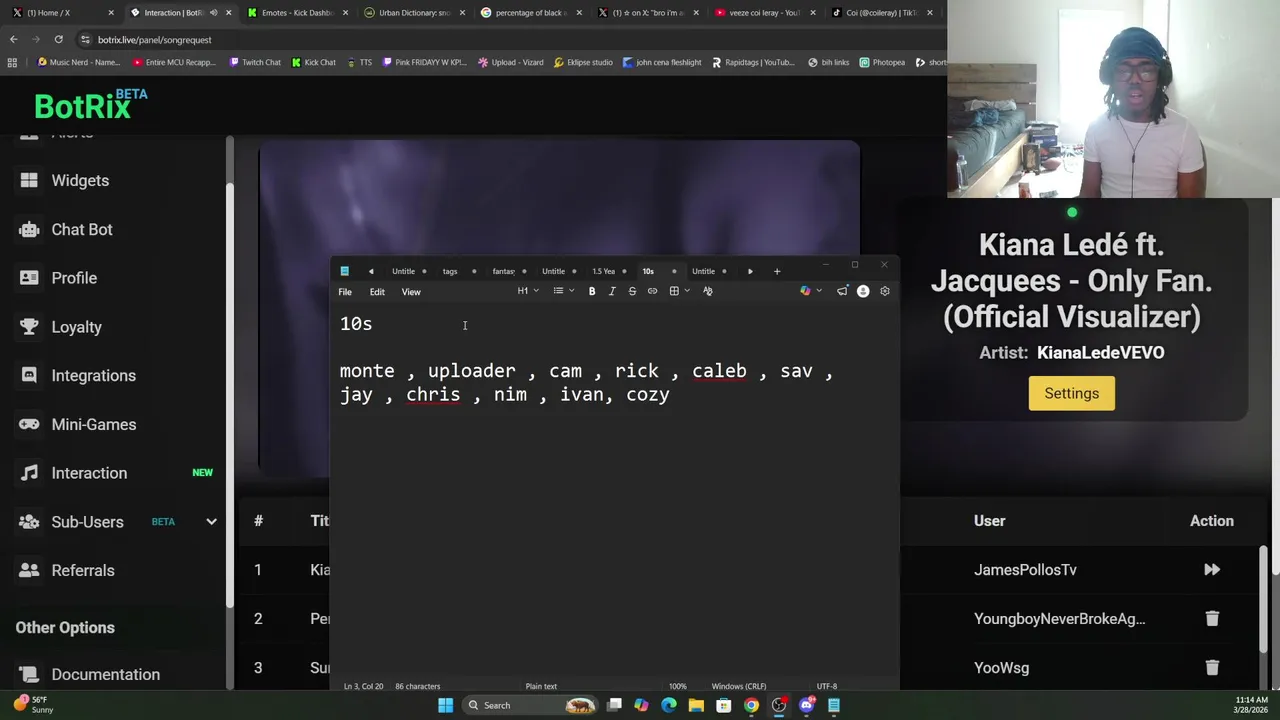The height and width of the screenshot is (720, 1280).
Task: Open Loyalty sidebar page
Action: (x=76, y=327)
